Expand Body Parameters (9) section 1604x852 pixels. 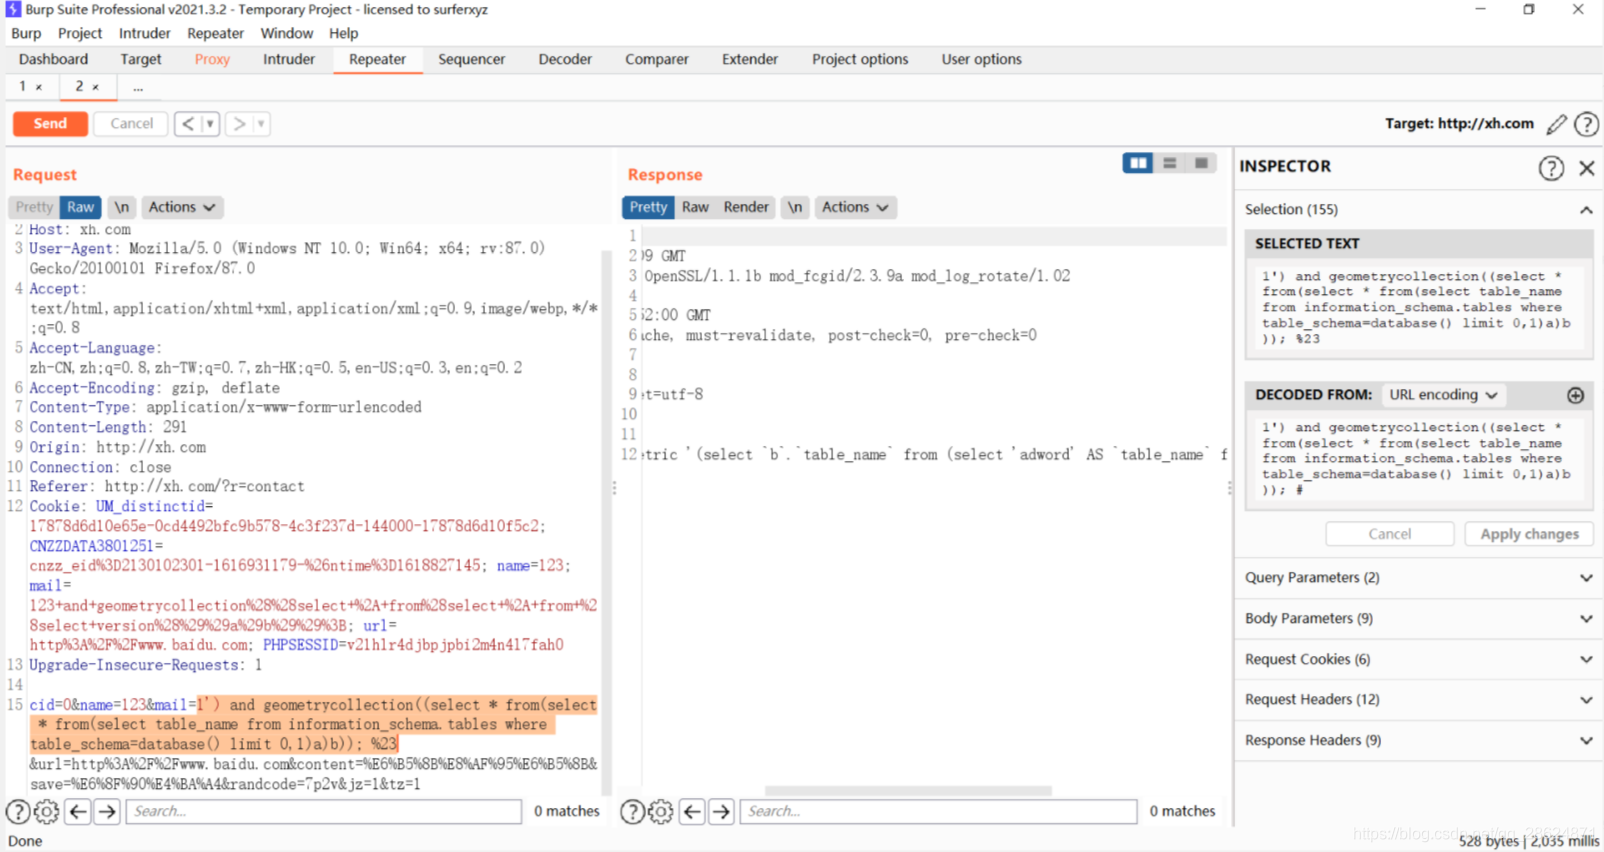1418,619
